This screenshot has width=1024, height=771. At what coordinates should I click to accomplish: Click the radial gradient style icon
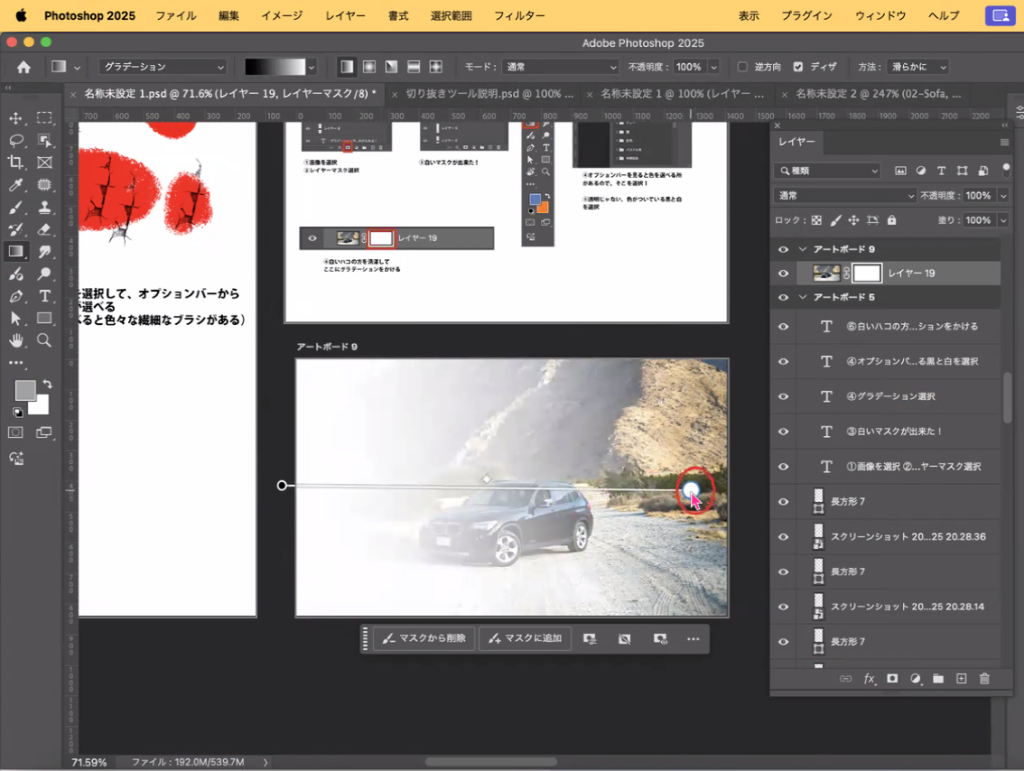pos(369,67)
